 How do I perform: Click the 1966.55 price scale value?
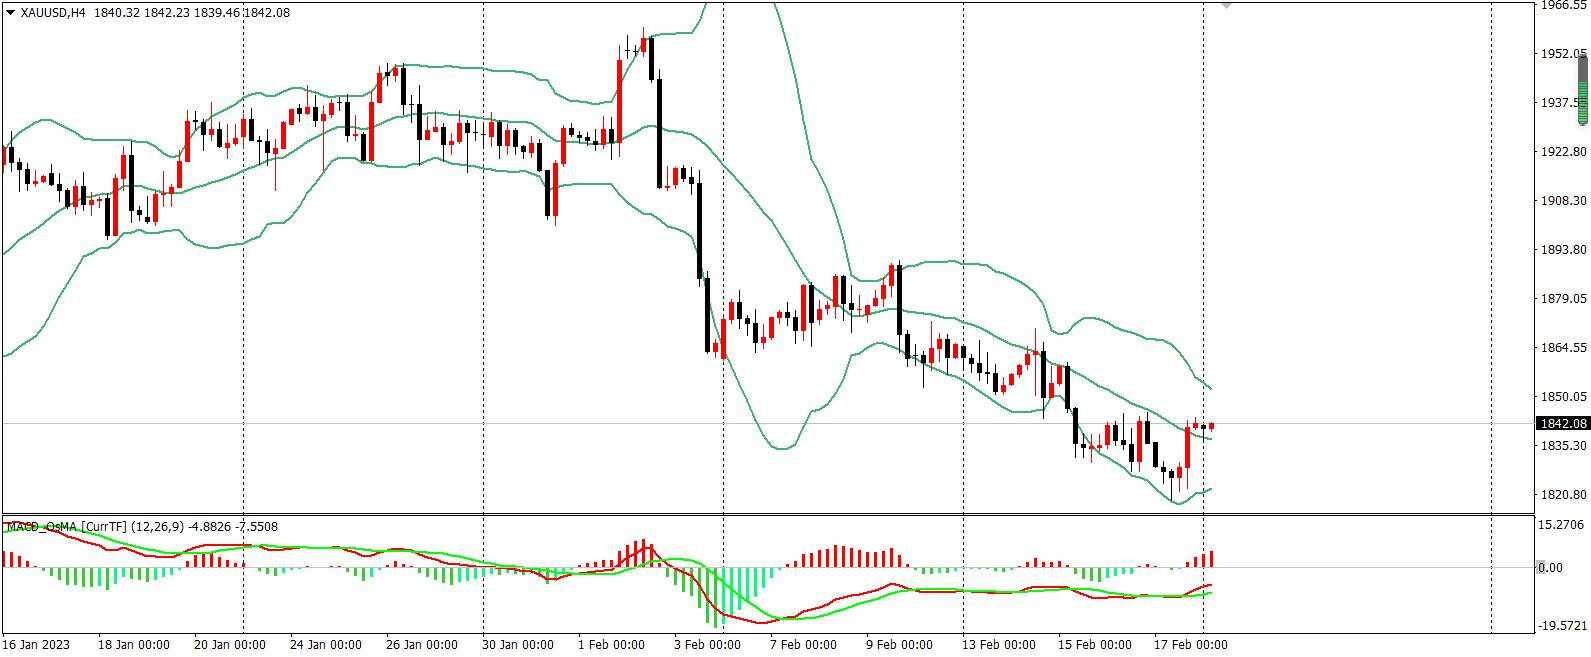(1565, 5)
